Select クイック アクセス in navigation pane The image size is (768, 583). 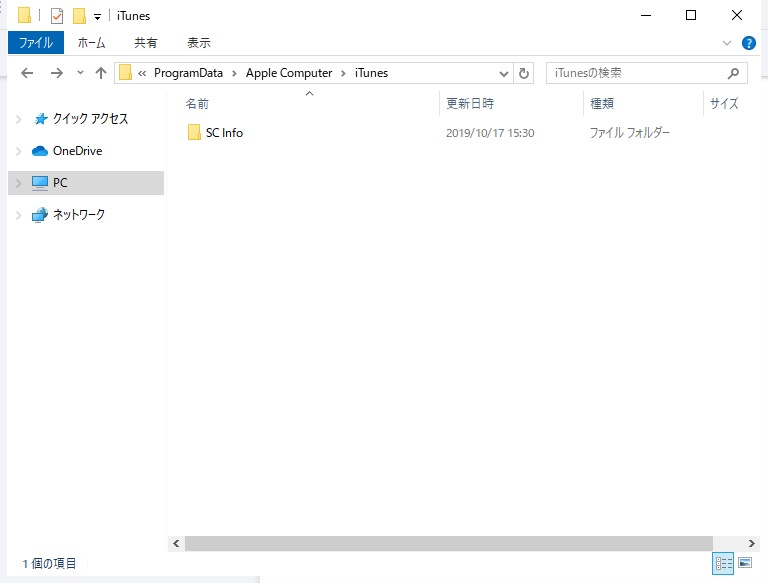[x=91, y=119]
